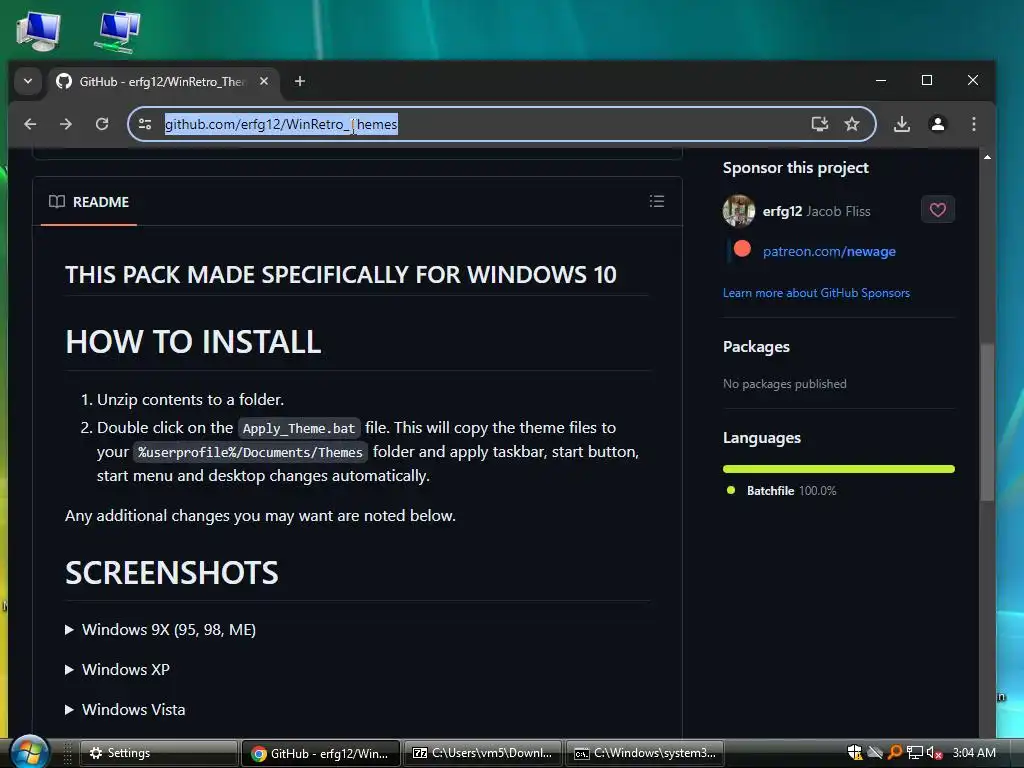Screen dimensions: 1024x768
Task: Click the page vertical scrollbar thumb
Action: click(x=987, y=422)
